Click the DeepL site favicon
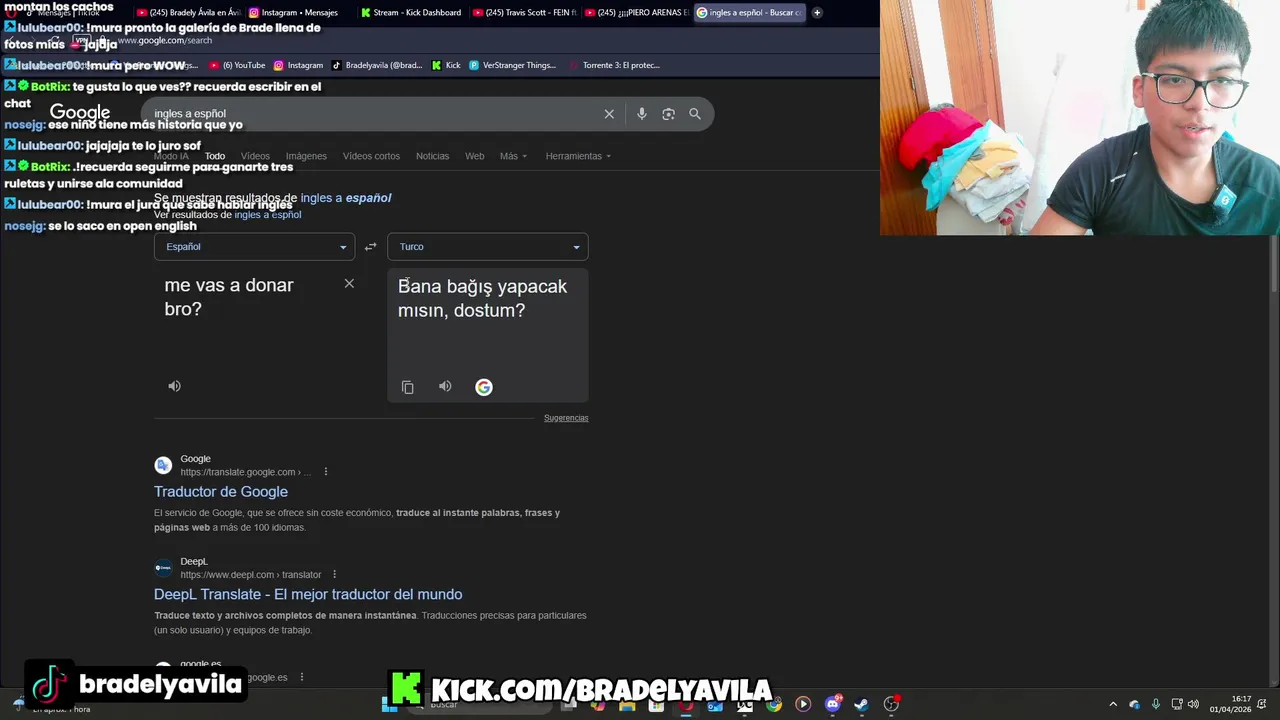Image resolution: width=1280 pixels, height=720 pixels. [x=163, y=568]
